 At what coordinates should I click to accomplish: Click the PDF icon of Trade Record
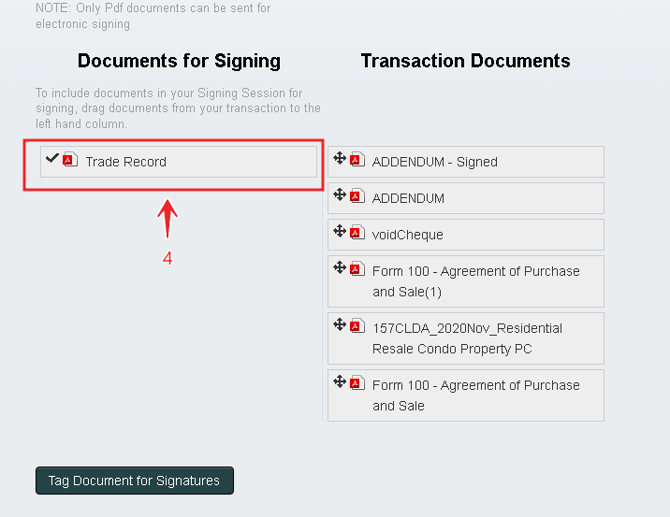pyautogui.click(x=70, y=159)
